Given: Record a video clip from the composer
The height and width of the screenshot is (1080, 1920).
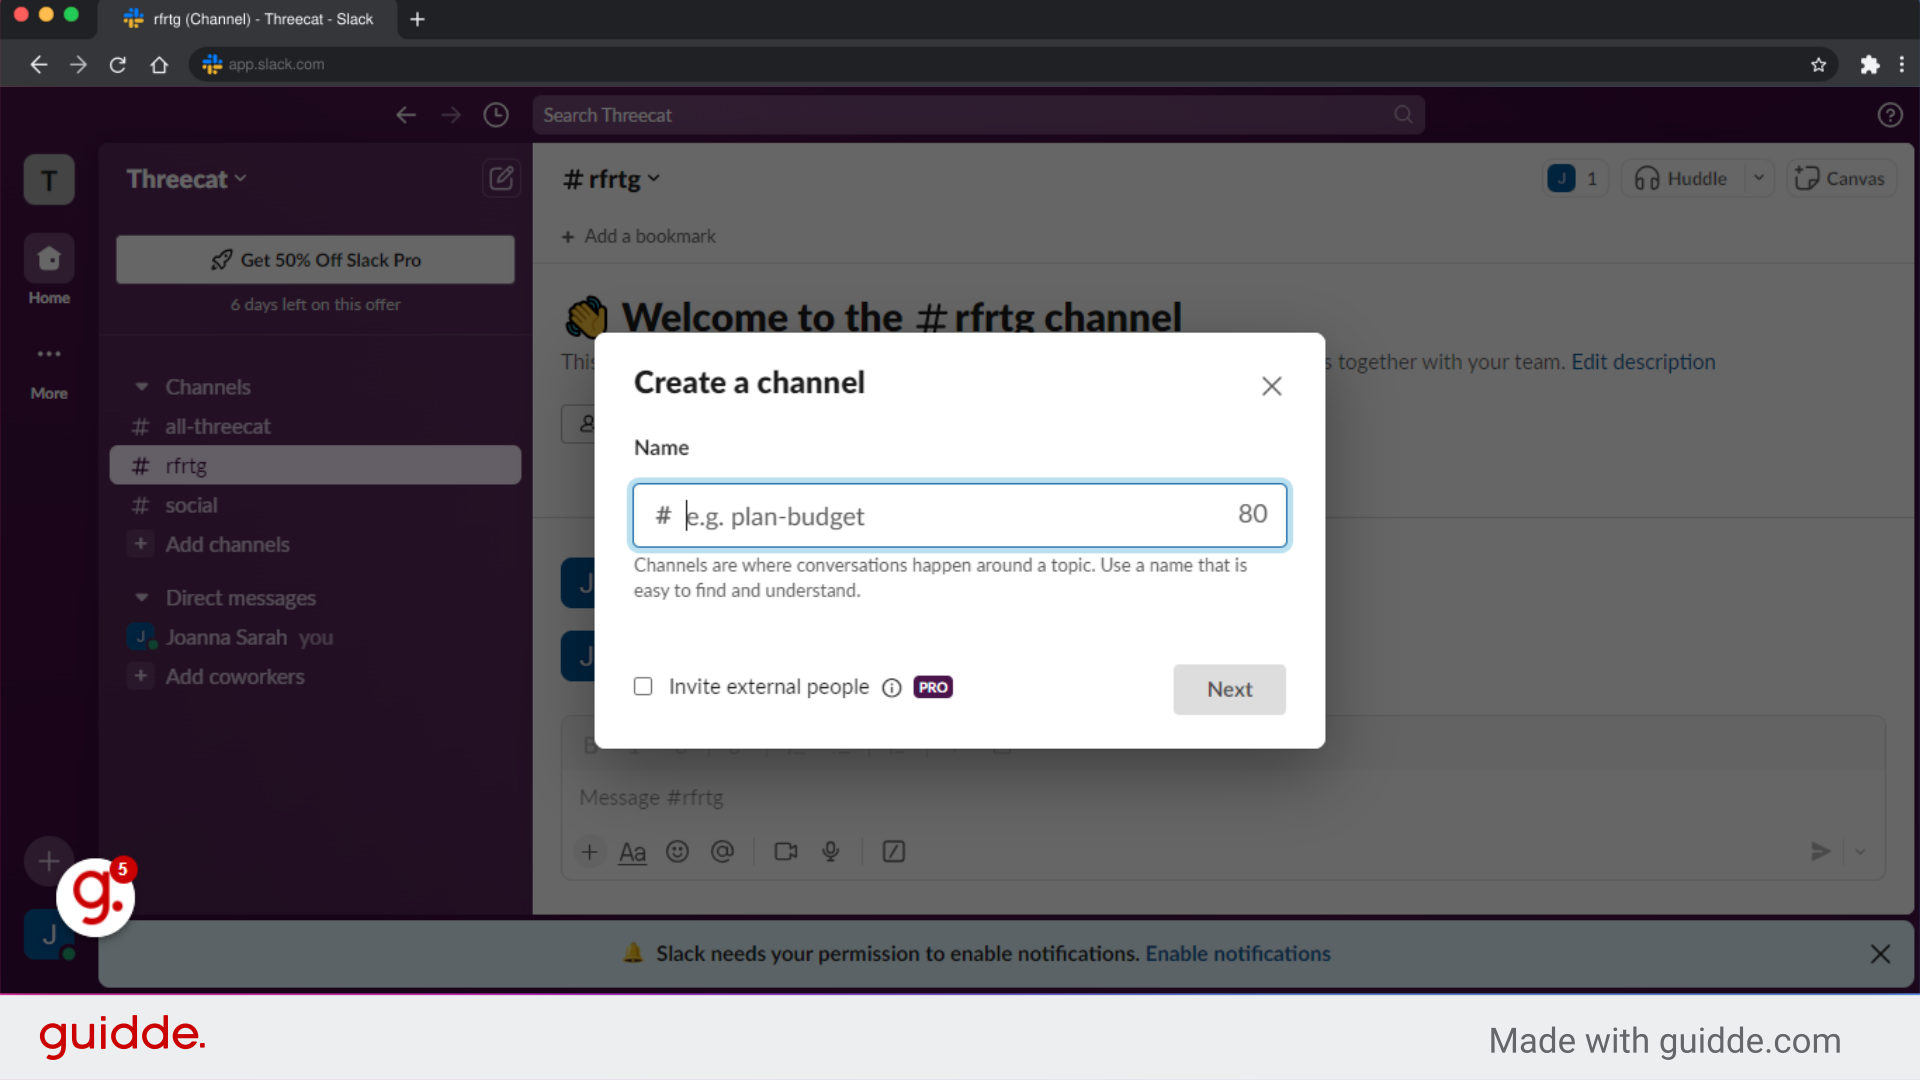Looking at the screenshot, I should [785, 851].
